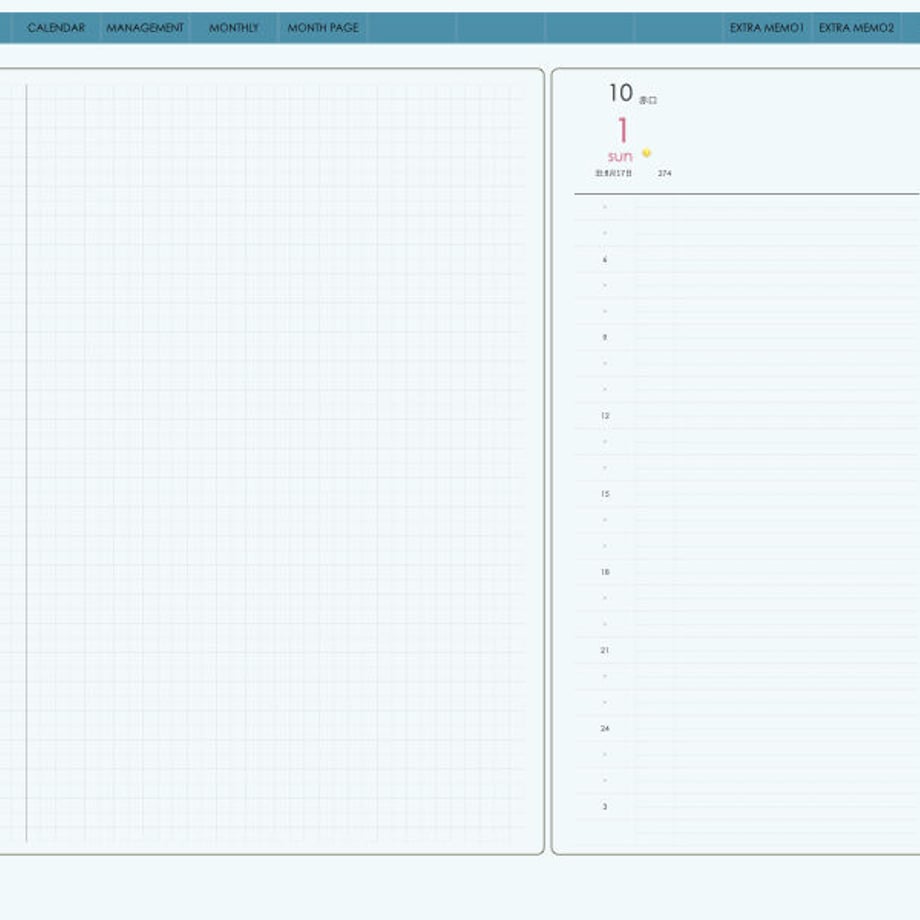Select the MONTH PAGE tab

[x=323, y=28]
